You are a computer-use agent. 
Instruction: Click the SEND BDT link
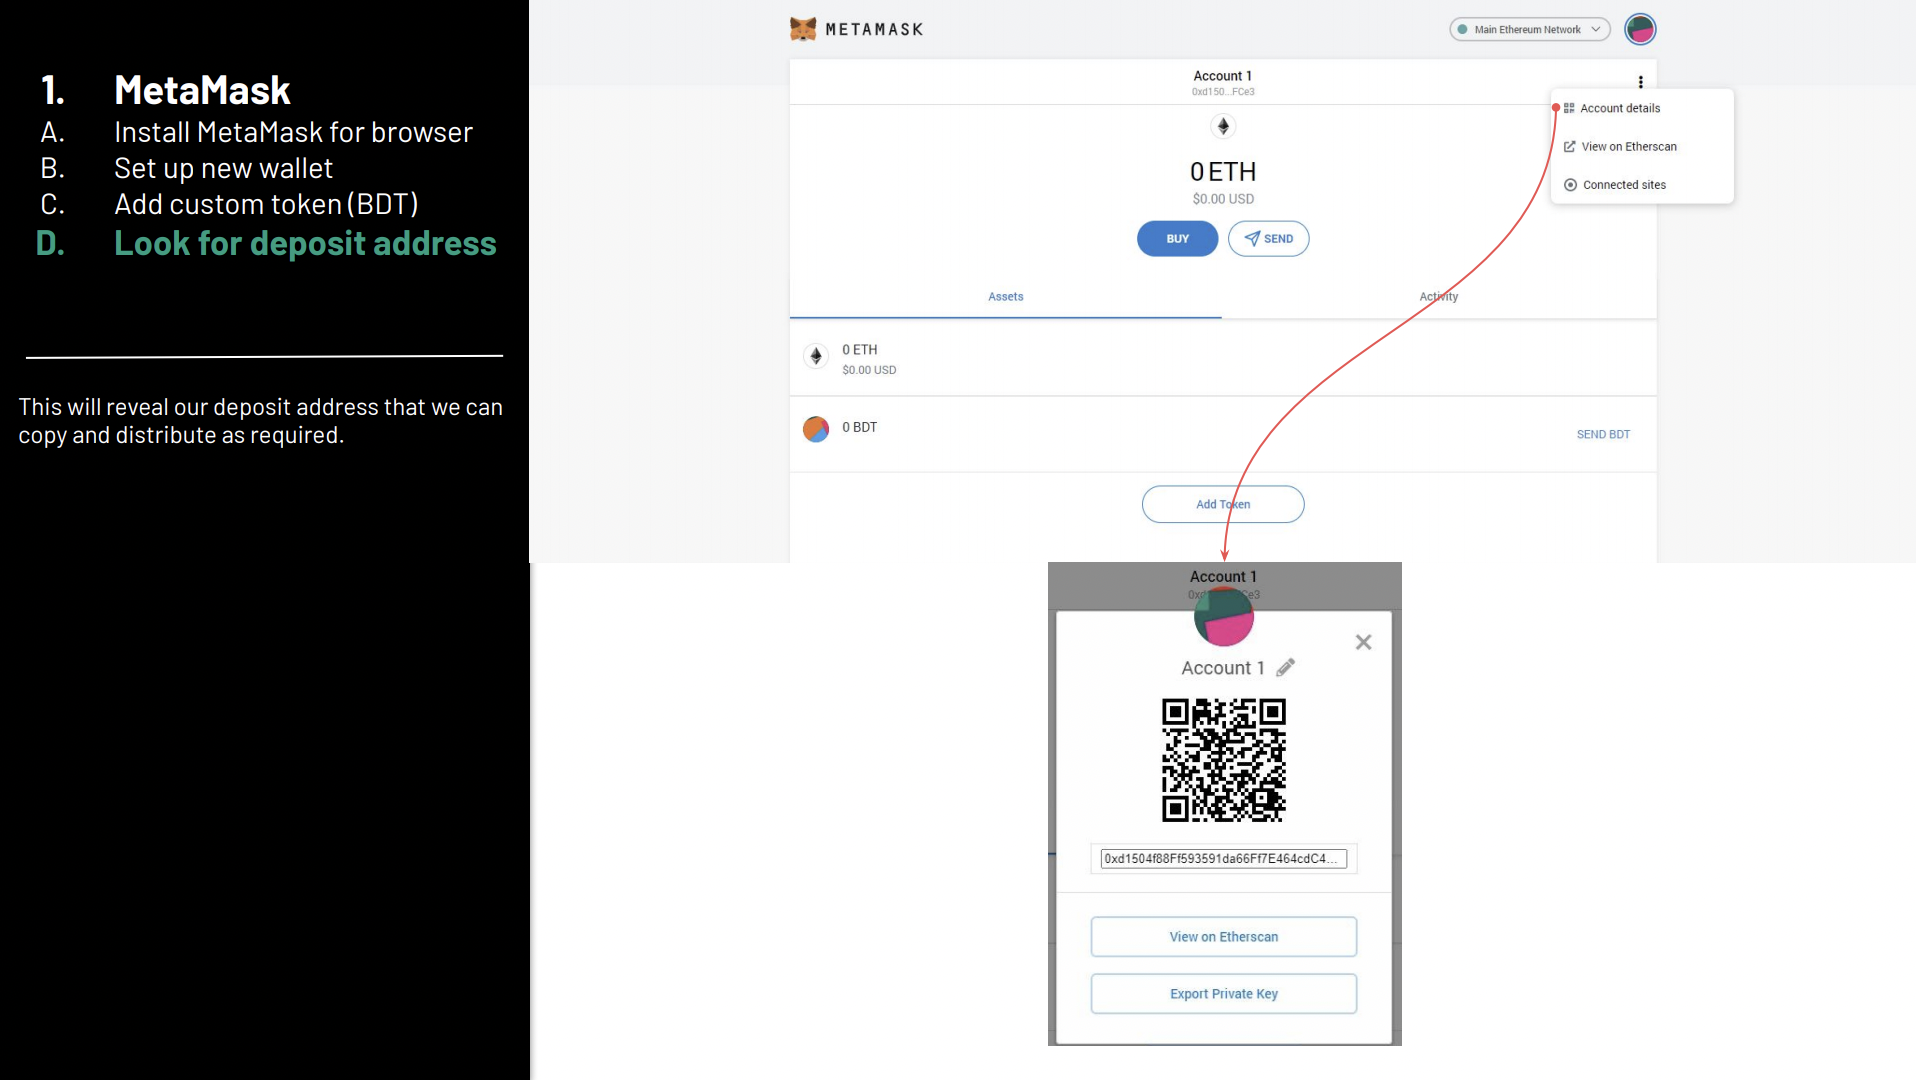[x=1603, y=435]
